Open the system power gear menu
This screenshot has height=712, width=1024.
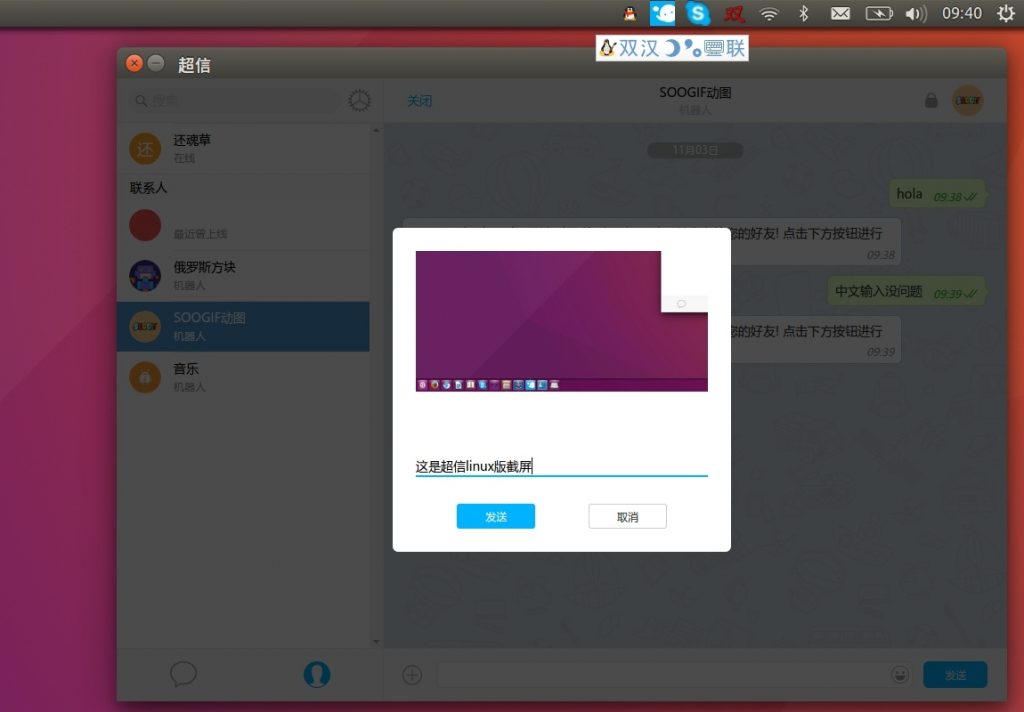coord(1005,14)
